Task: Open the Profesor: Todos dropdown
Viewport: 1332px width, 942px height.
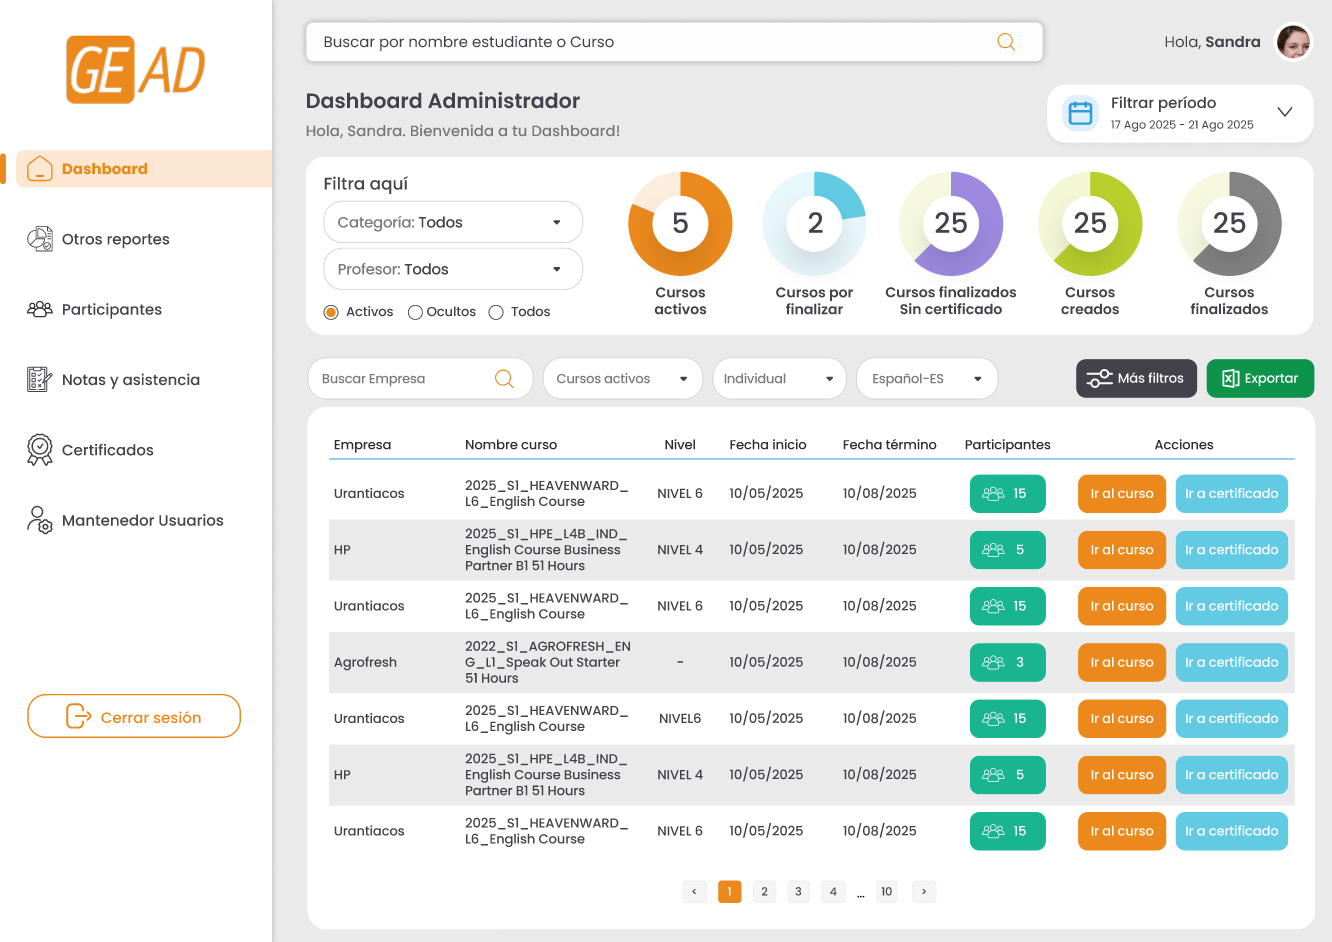Action: (453, 269)
